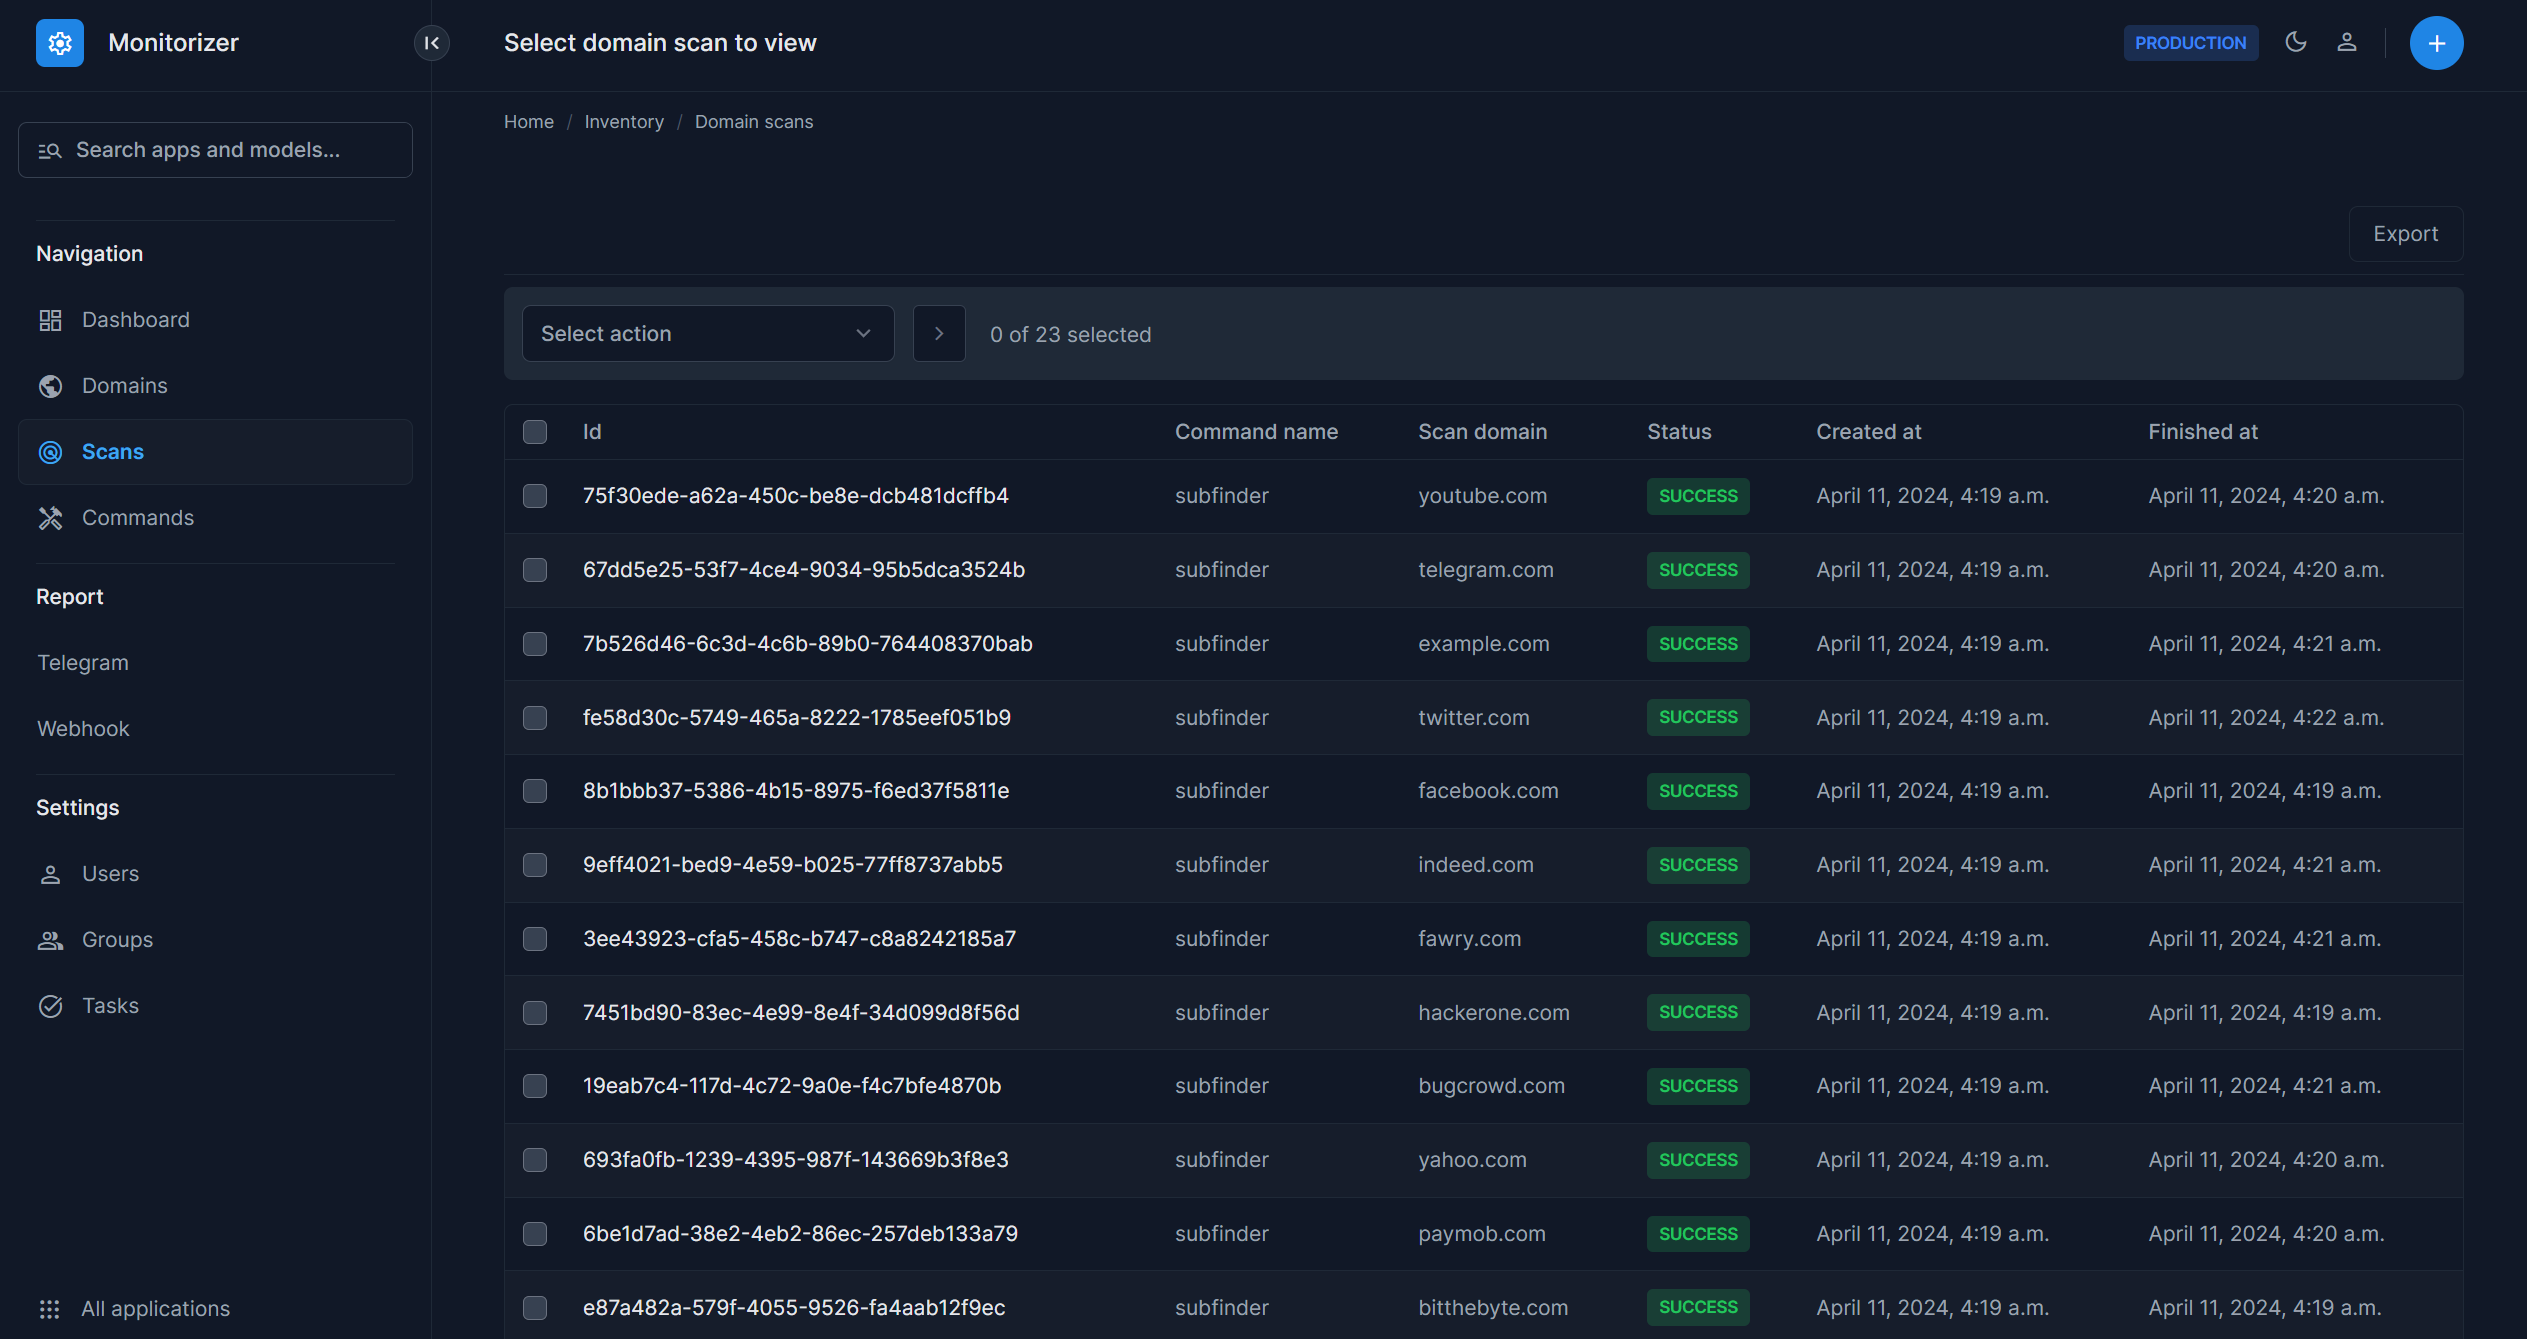Click the search icon in the search box
Viewport: 2527px width, 1339px height.
click(50, 150)
